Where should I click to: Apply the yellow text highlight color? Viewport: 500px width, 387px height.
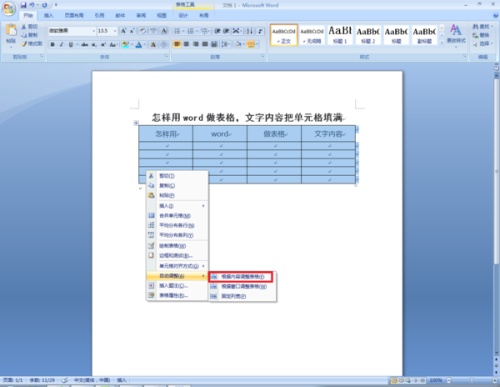click(125, 44)
